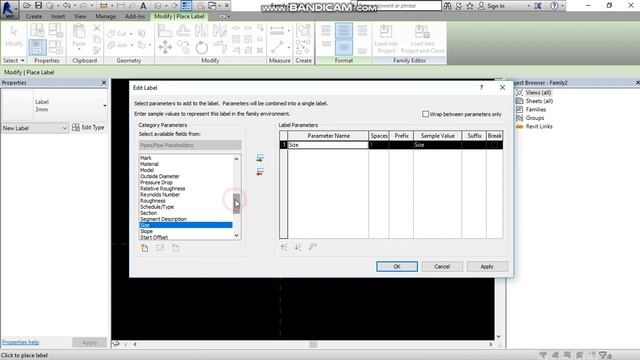Viewport: 640px width, 360px height.
Task: Switch to the Insert ribbon tab
Action: pyautogui.click(x=58, y=16)
